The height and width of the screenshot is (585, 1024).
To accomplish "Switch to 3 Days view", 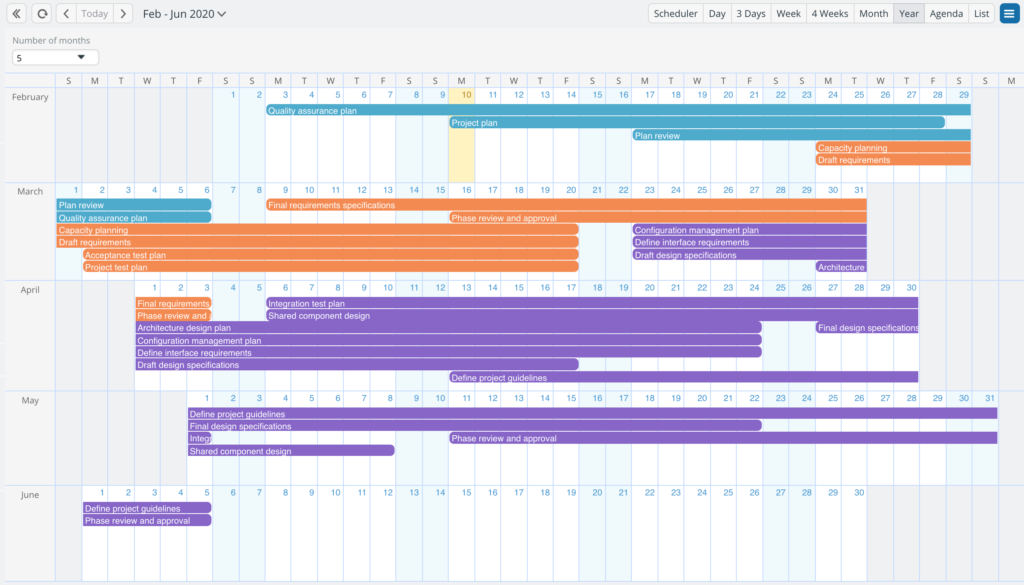I will click(x=750, y=14).
